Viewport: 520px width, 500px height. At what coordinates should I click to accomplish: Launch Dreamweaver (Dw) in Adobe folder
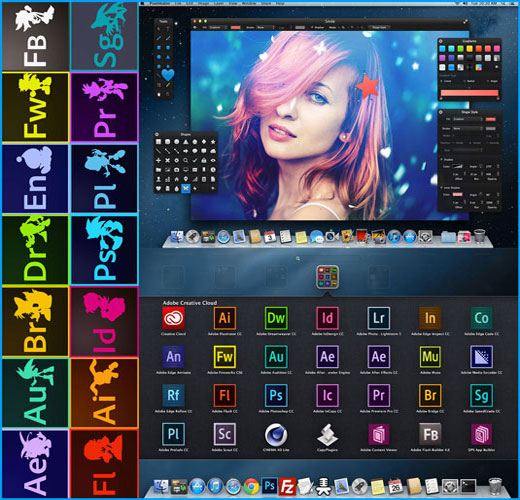(x=276, y=318)
